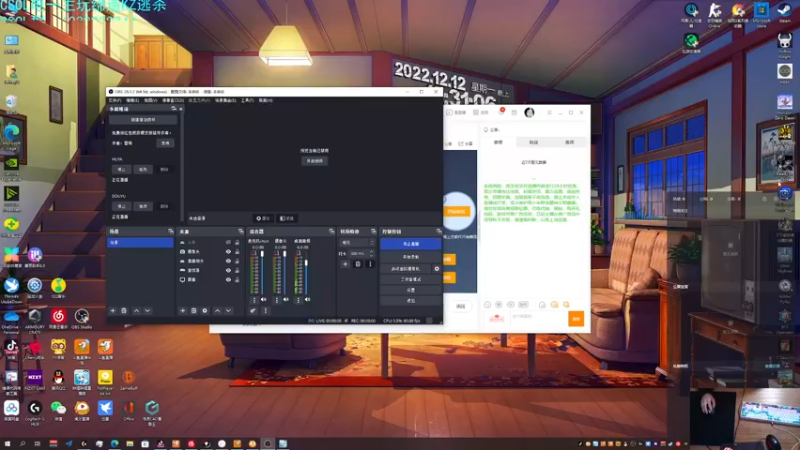800x450 pixels.
Task: Mute the middle mixer channel speaker icon
Action: click(286, 299)
